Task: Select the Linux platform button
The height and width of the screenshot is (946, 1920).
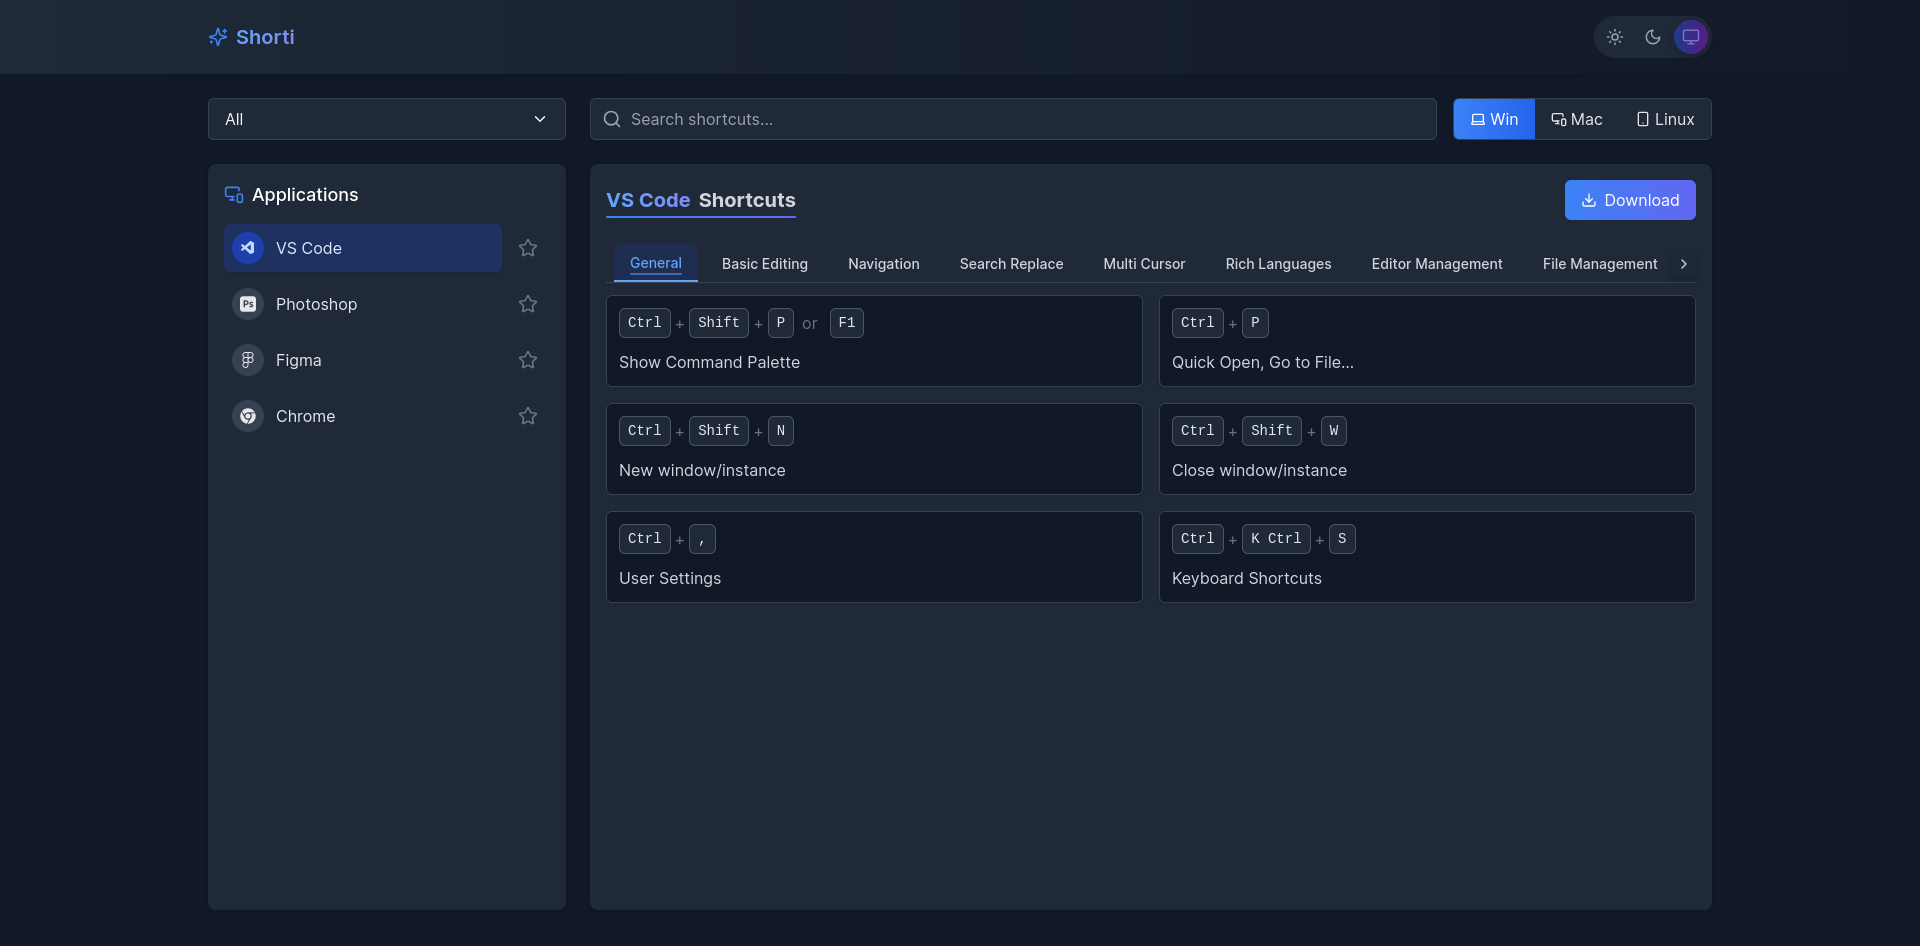Action: click(x=1665, y=119)
